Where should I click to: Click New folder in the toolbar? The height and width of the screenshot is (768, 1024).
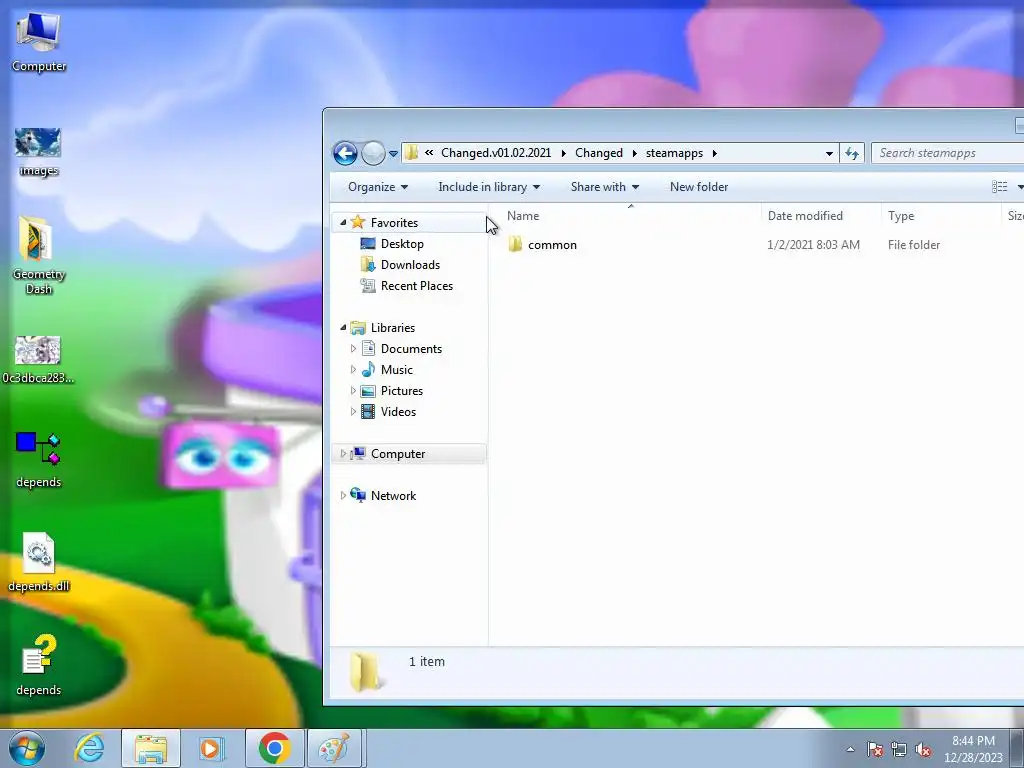point(699,187)
